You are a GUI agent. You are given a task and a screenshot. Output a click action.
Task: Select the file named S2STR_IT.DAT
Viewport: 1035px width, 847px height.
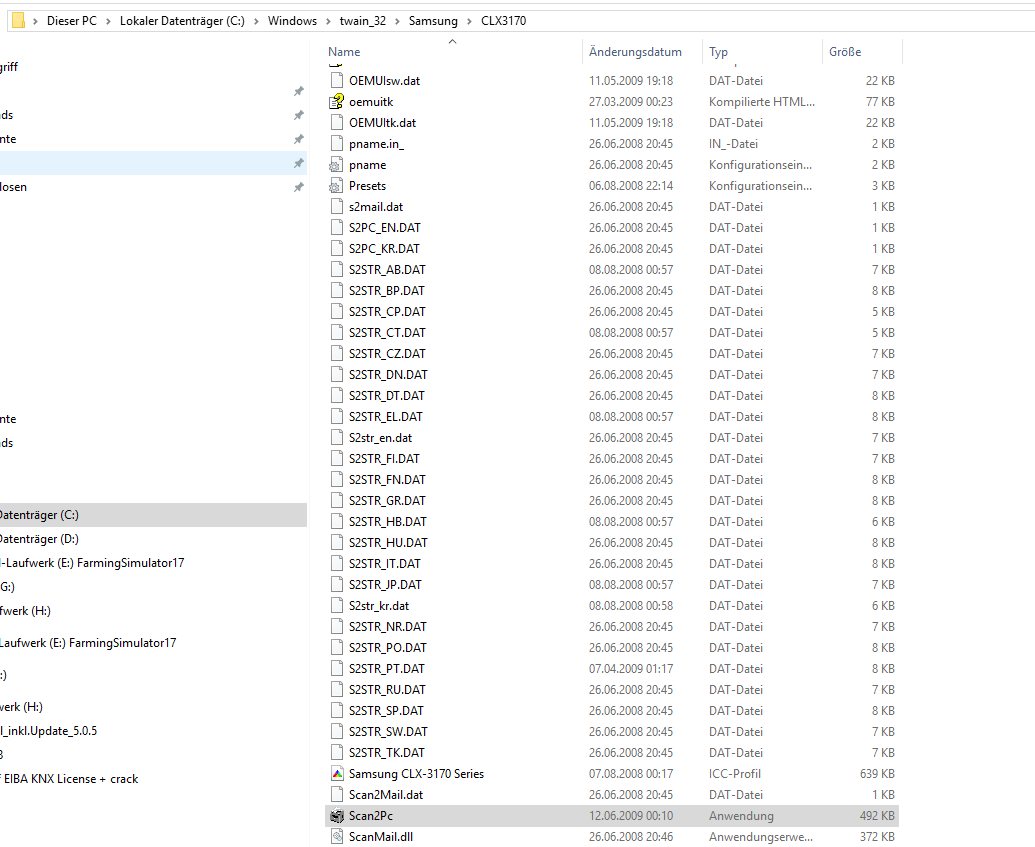pos(385,564)
